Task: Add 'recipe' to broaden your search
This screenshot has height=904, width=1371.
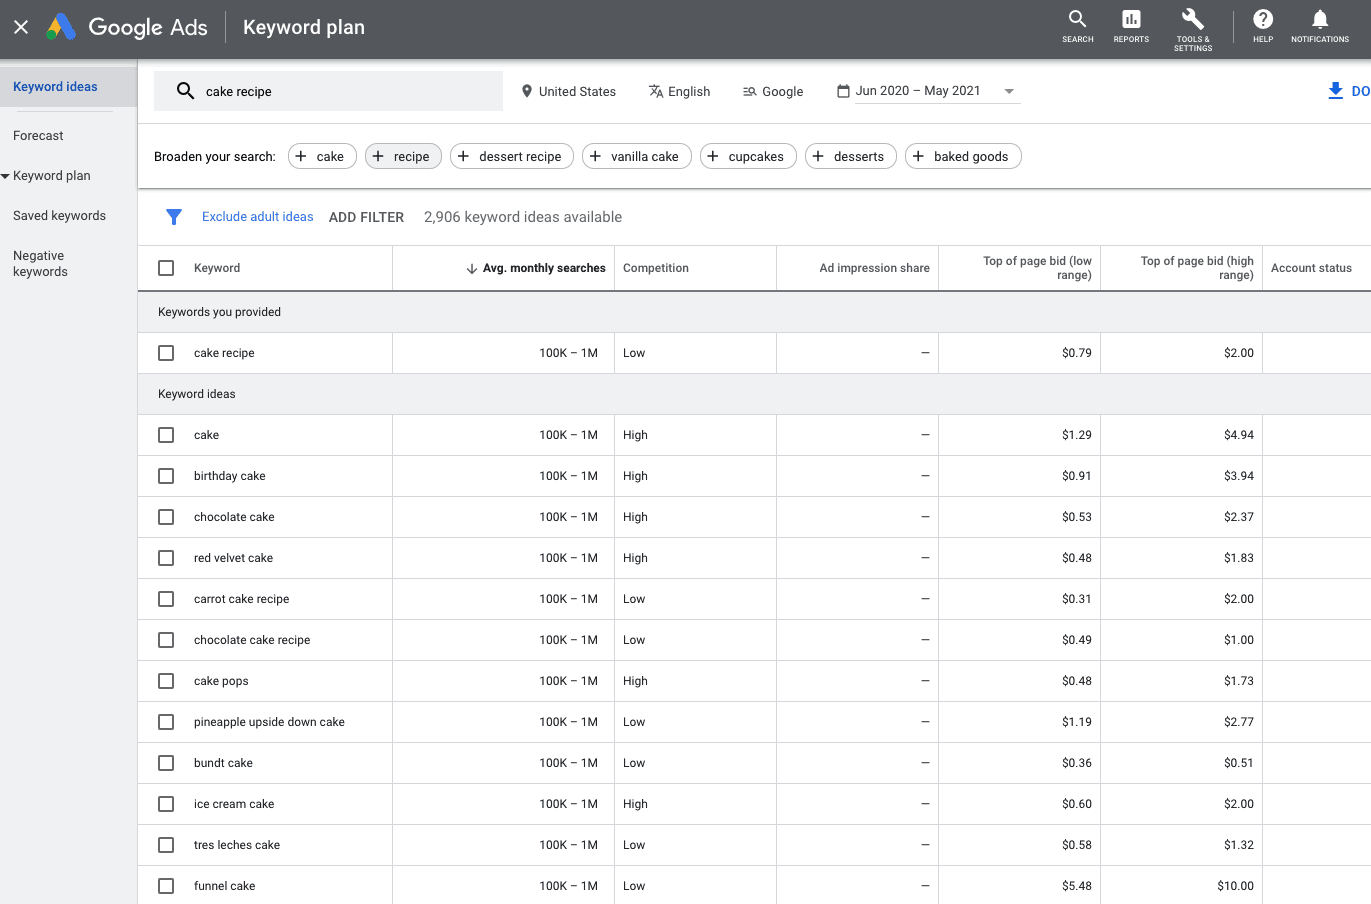Action: (x=403, y=156)
